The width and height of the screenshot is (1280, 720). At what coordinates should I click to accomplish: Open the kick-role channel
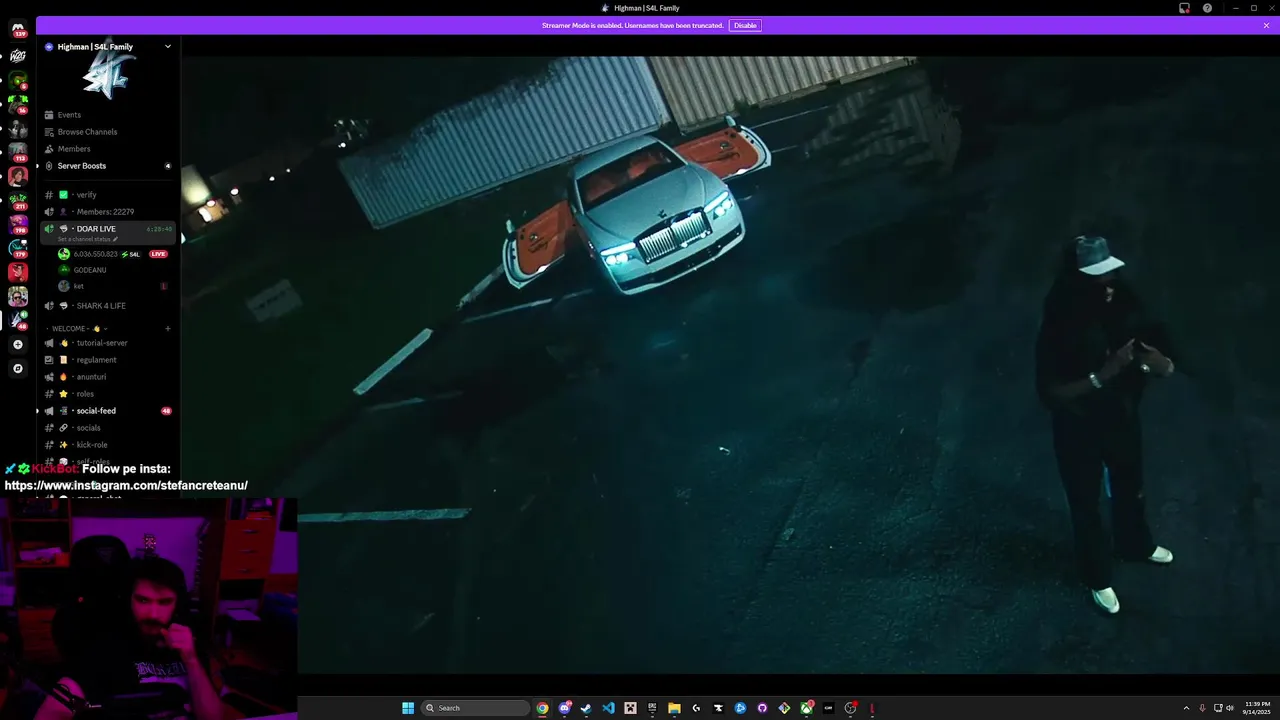pyautogui.click(x=91, y=445)
